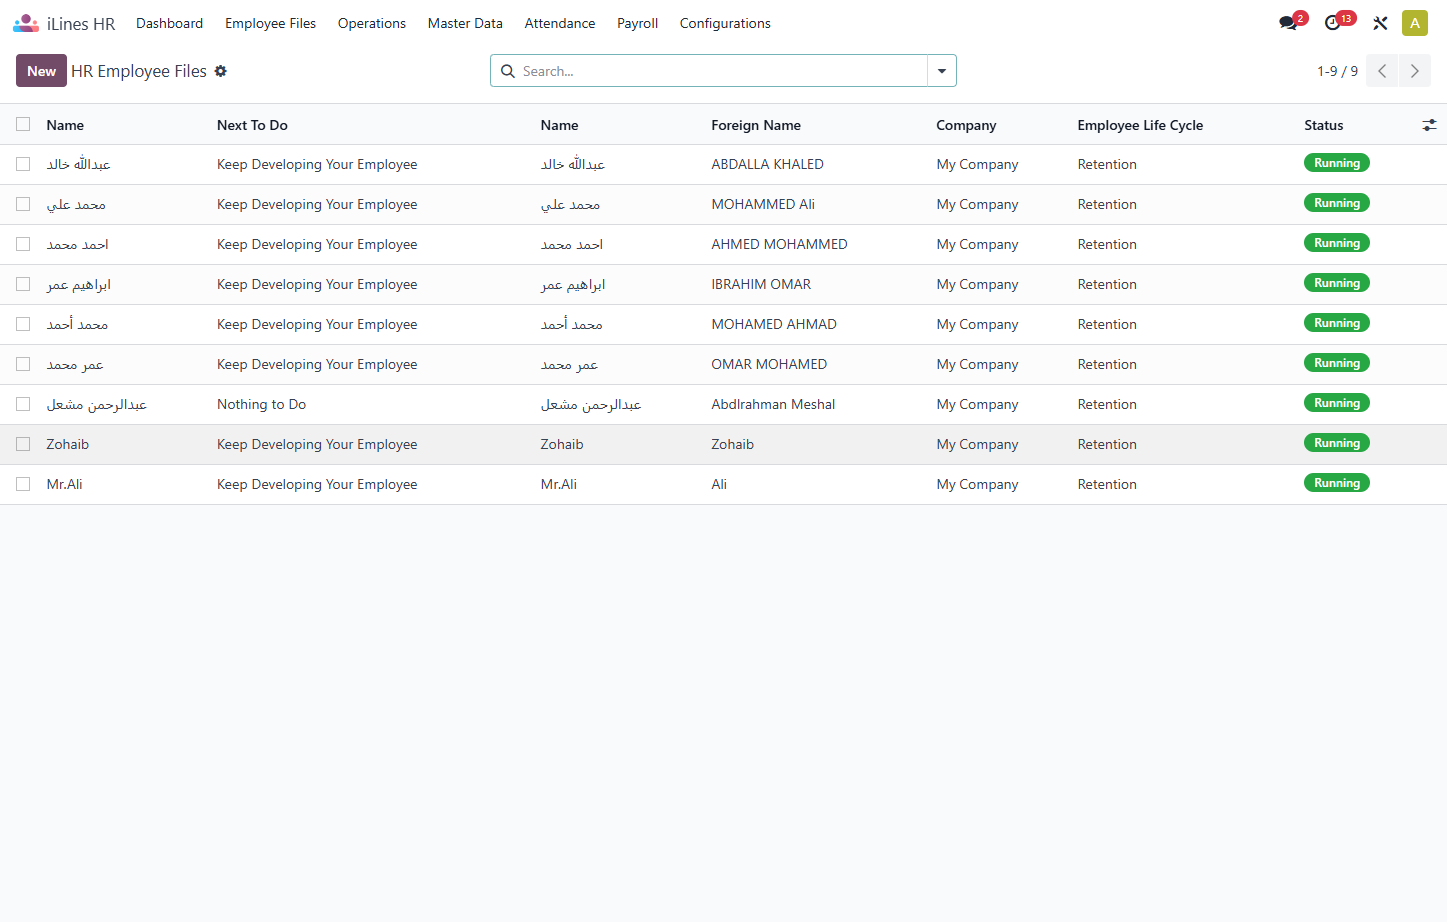Screen dimensions: 1447x922
Task: Open the Payroll menu
Action: tap(637, 23)
